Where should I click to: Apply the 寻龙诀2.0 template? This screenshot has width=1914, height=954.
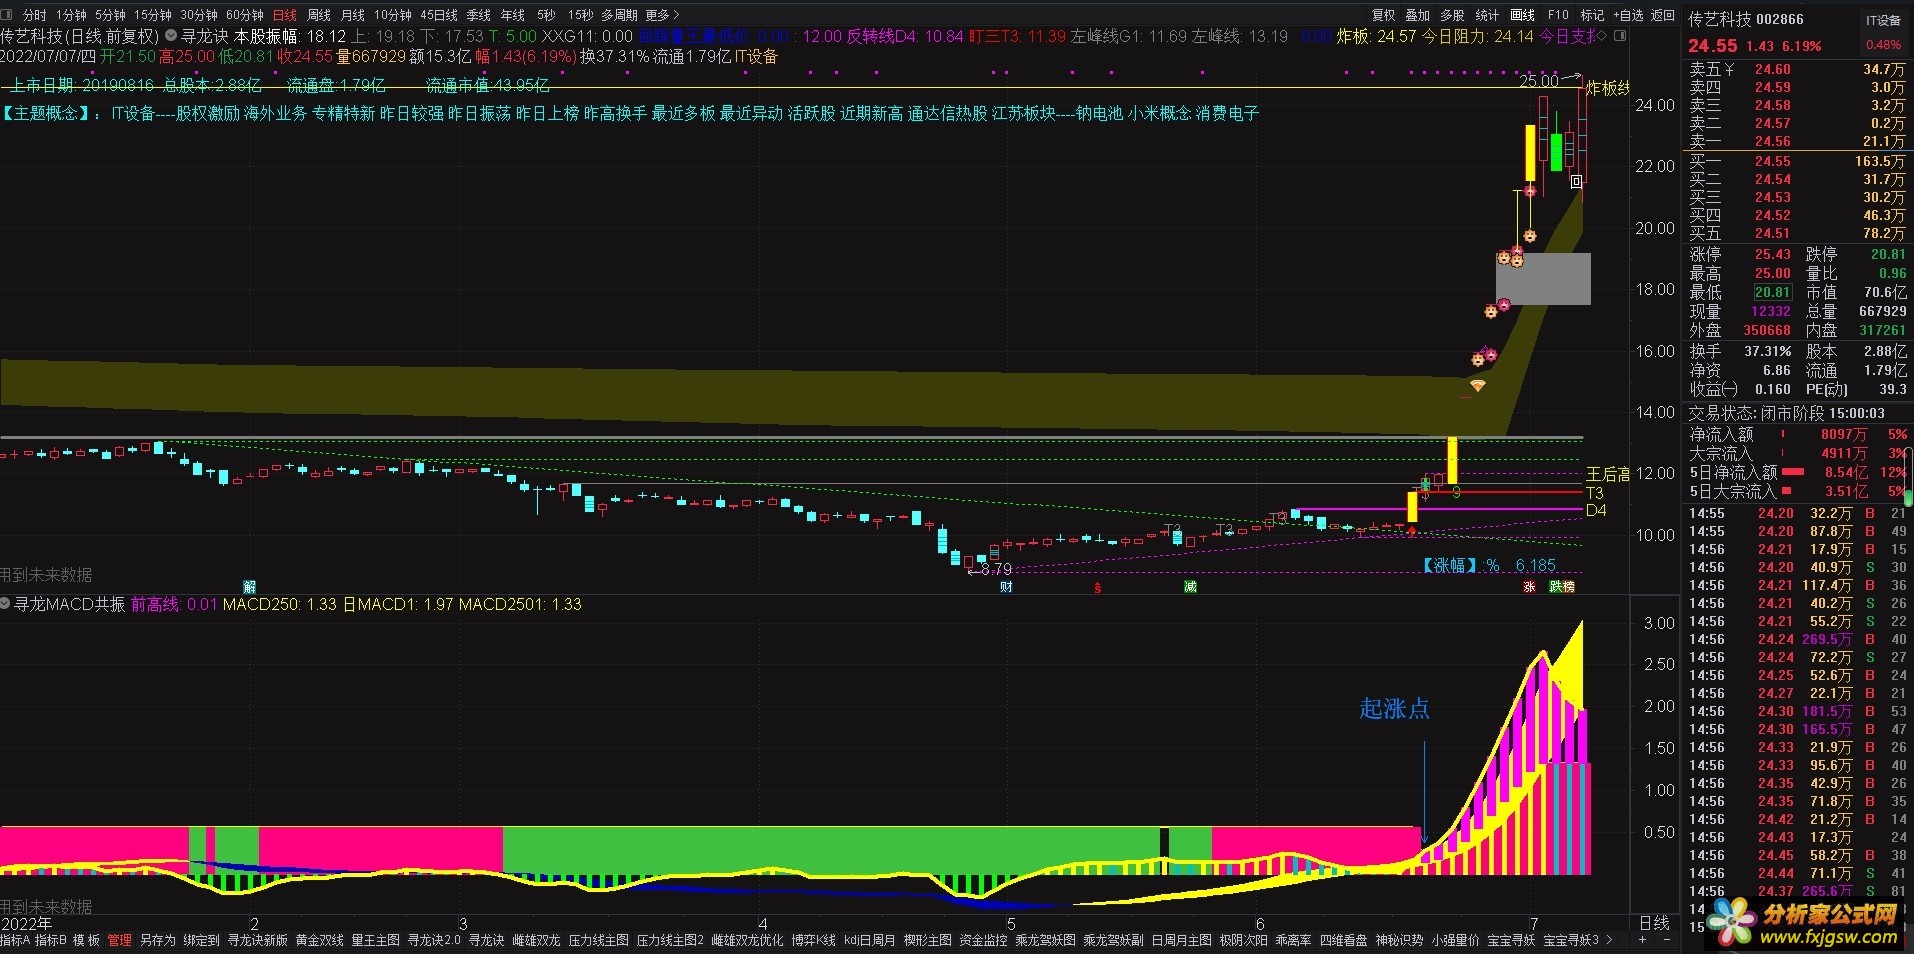(x=434, y=940)
